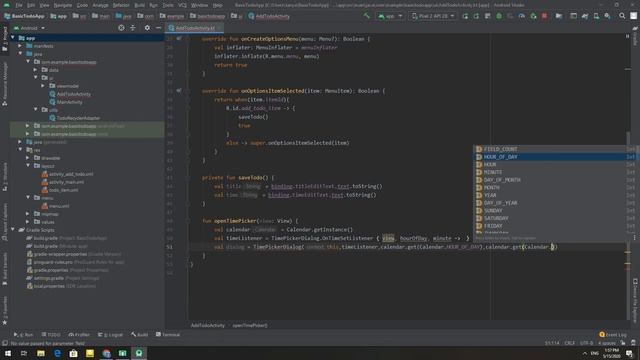Open todo_item.xml layout file
The width and height of the screenshot is (640, 360).
tap(64, 190)
